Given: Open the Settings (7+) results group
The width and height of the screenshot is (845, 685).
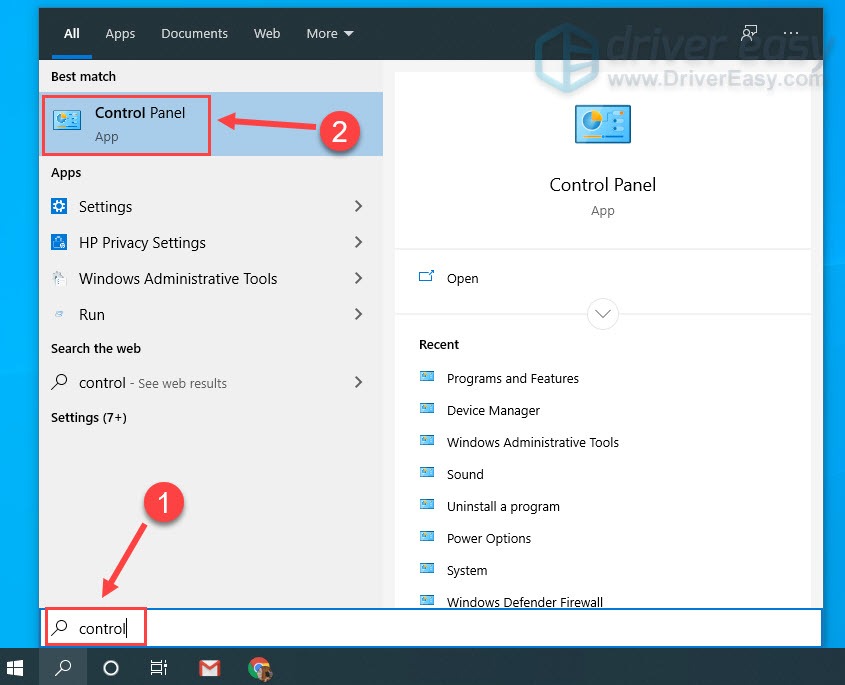Looking at the screenshot, I should pyautogui.click(x=89, y=418).
